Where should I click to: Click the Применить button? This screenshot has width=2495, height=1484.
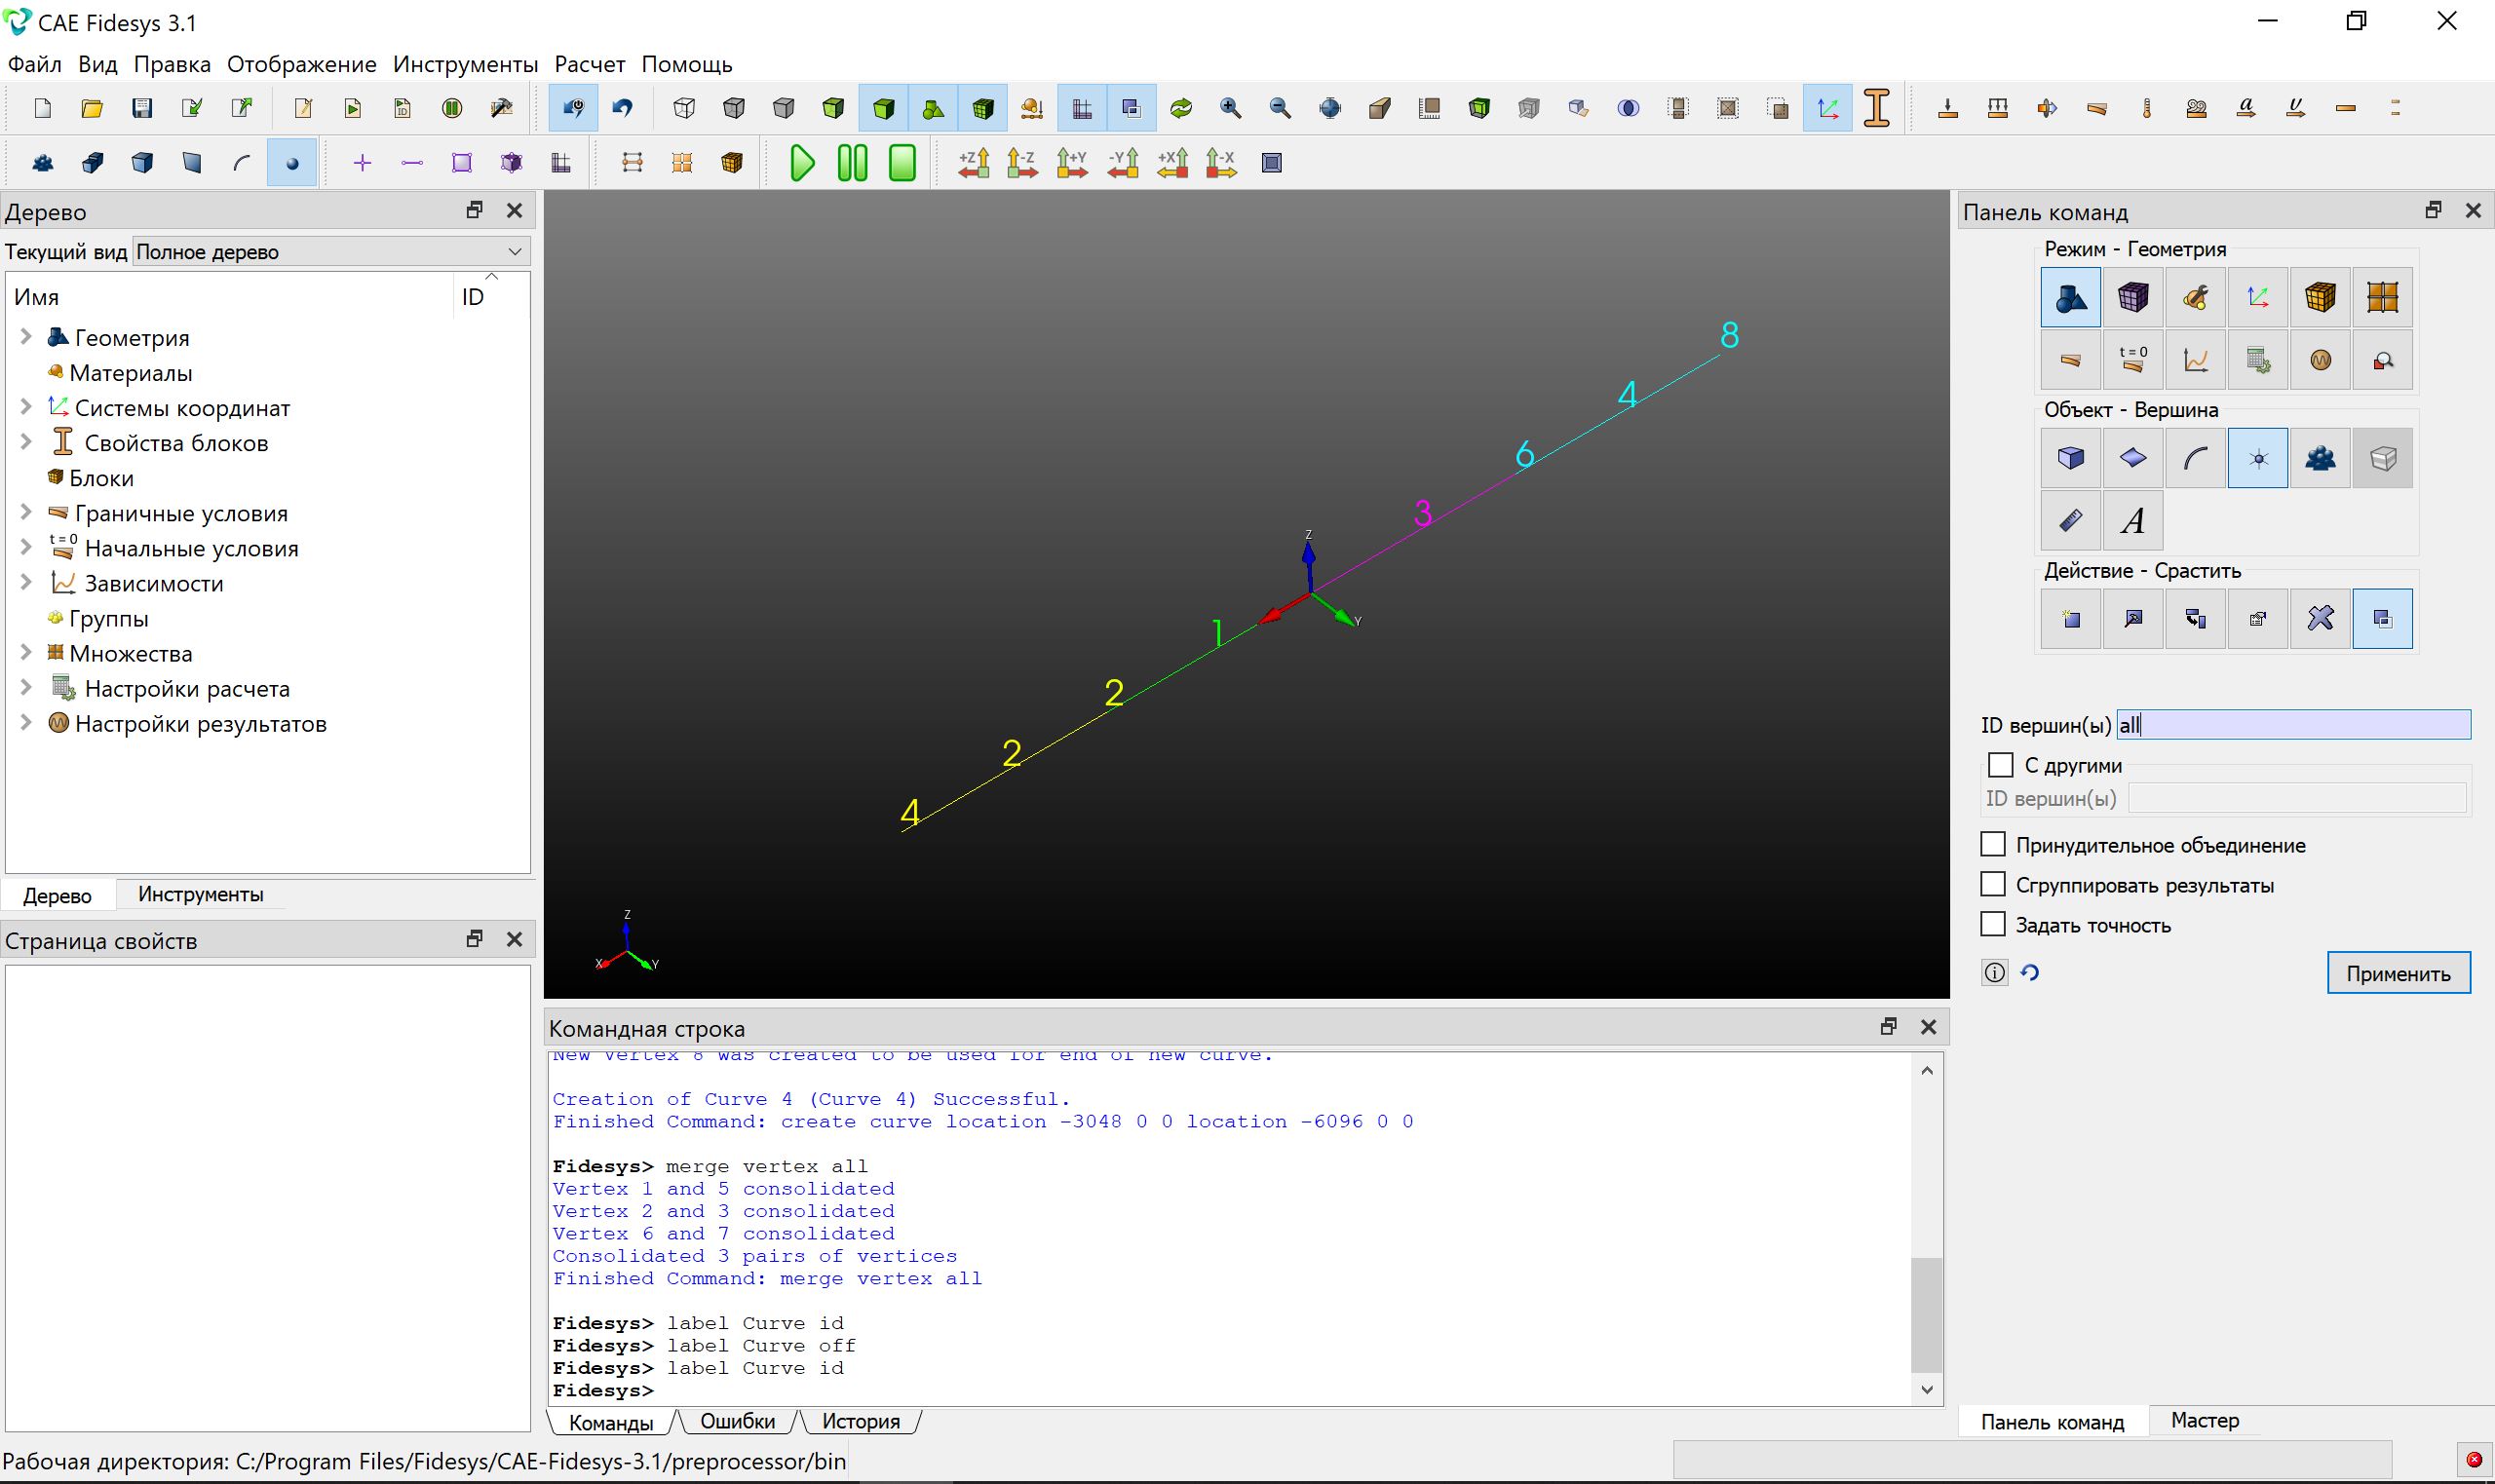(x=2398, y=973)
